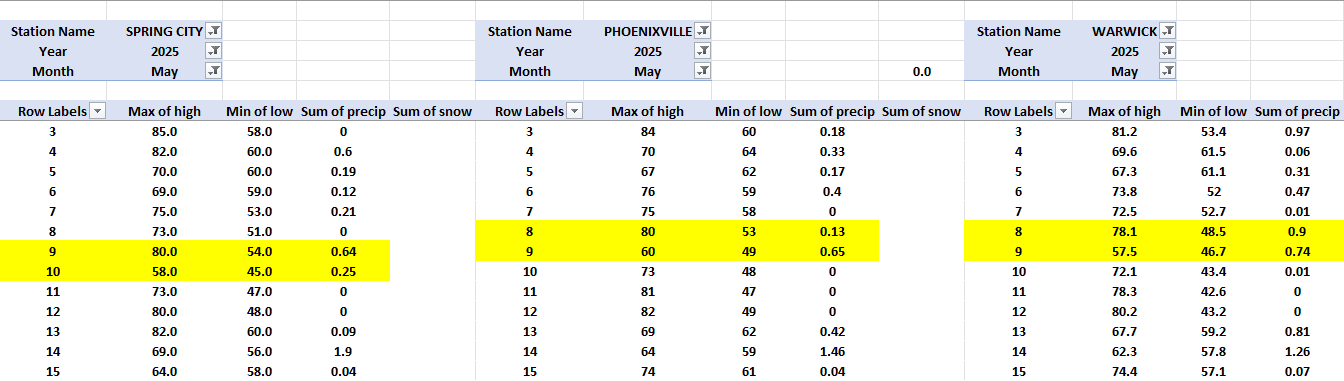
Task: Select Max of high header in Spring City table
Action: 165,111
